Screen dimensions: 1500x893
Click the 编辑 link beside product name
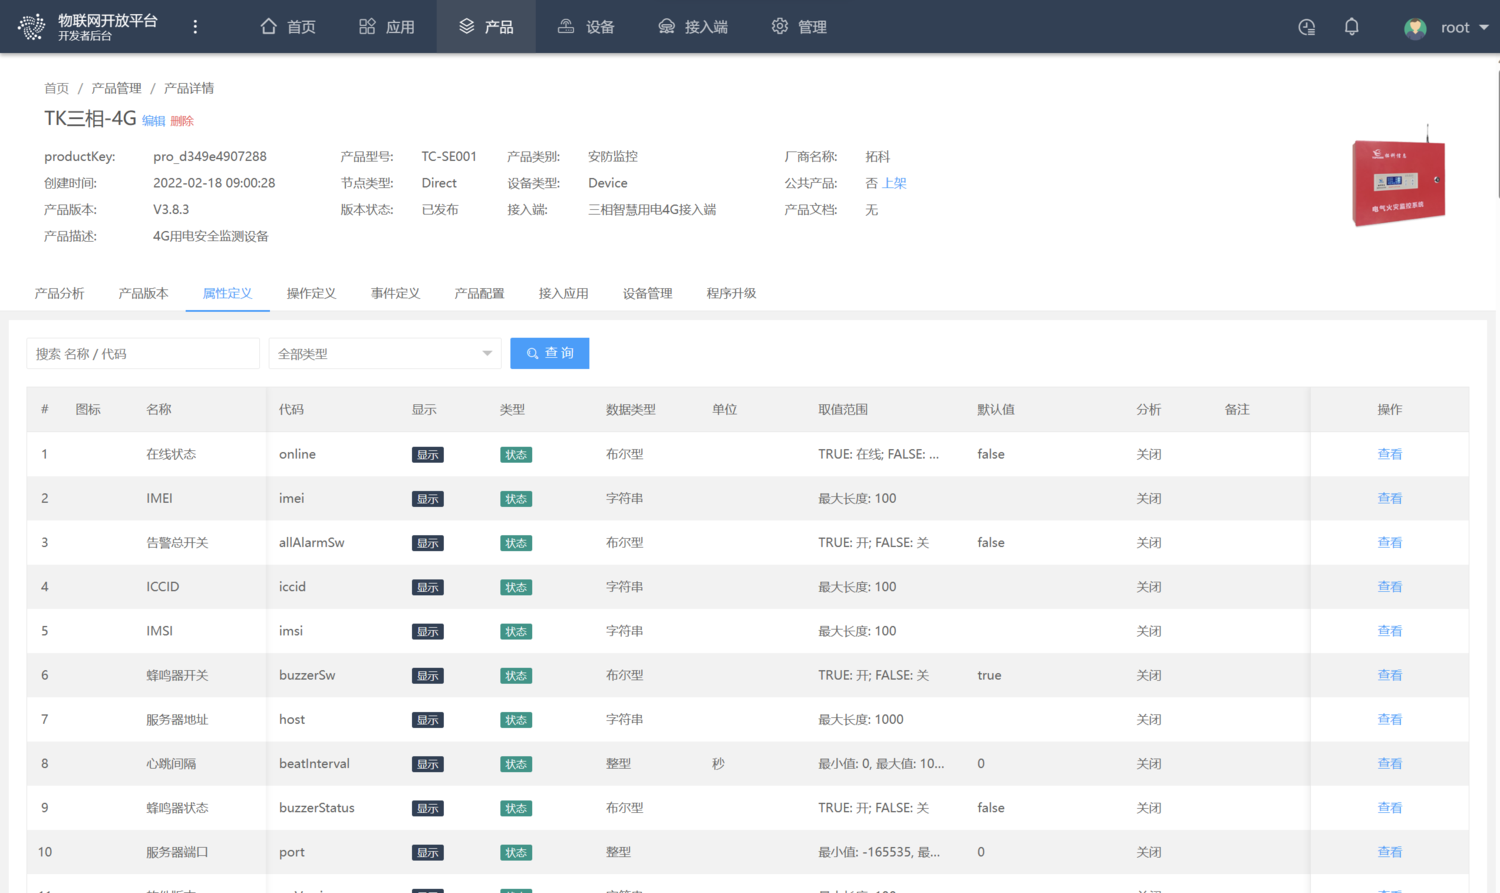[x=153, y=121]
